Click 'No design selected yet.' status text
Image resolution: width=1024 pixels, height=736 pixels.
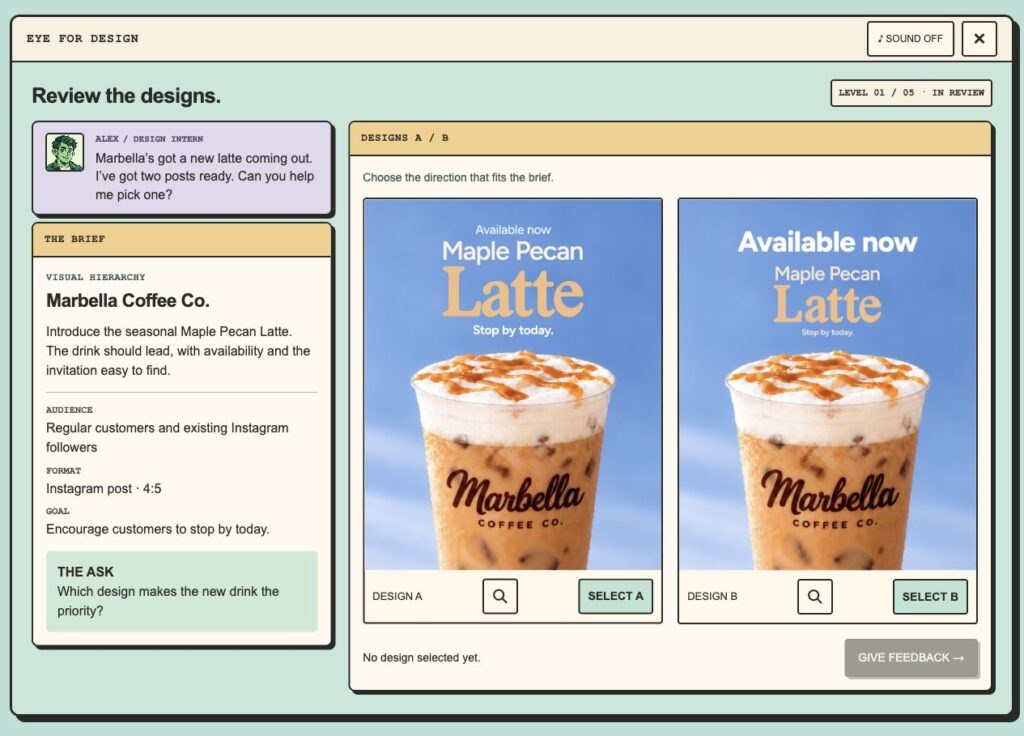coord(421,658)
